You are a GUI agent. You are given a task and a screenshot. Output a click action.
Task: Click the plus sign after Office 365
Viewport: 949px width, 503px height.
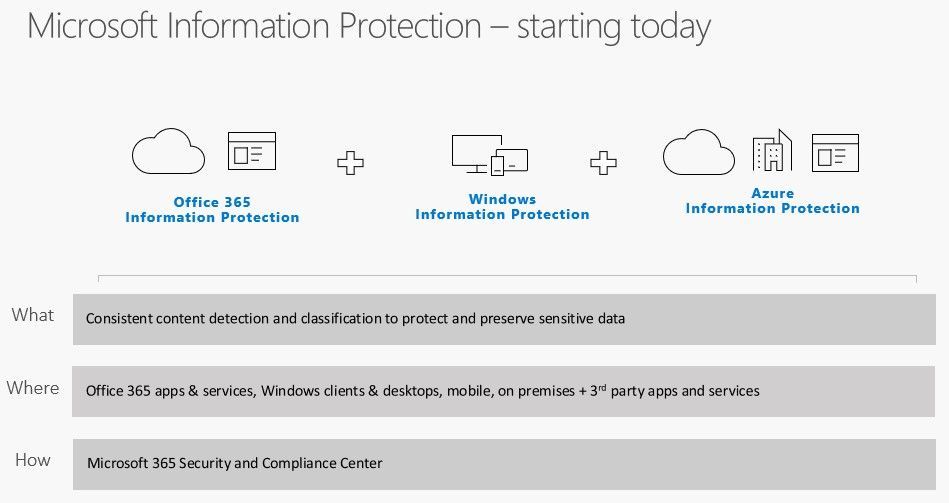pyautogui.click(x=350, y=162)
